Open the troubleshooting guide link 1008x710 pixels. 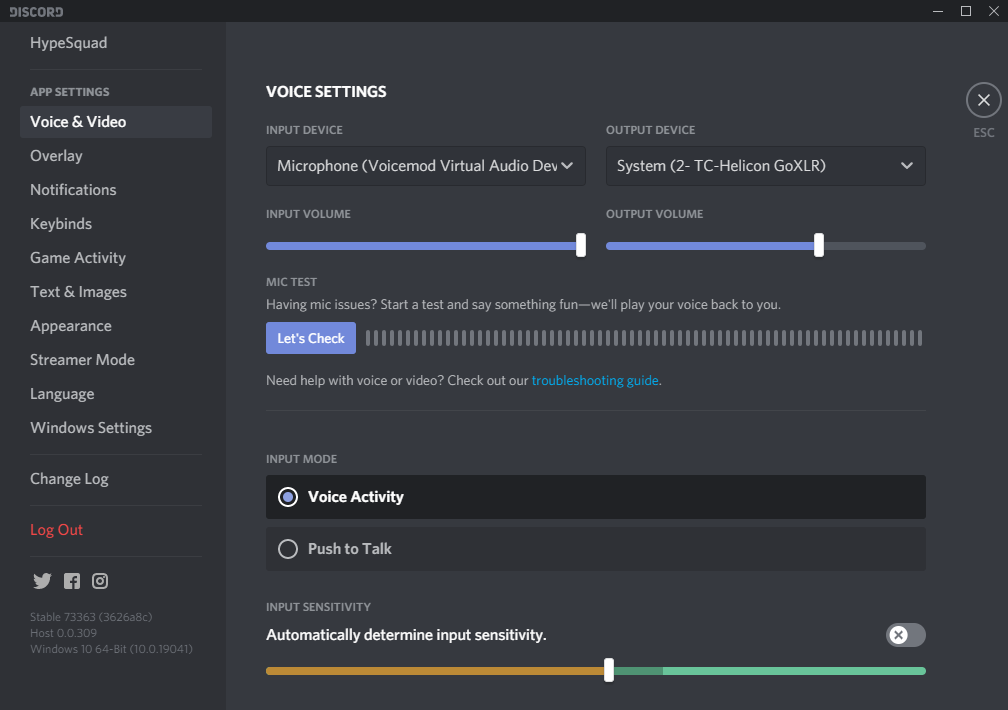595,381
